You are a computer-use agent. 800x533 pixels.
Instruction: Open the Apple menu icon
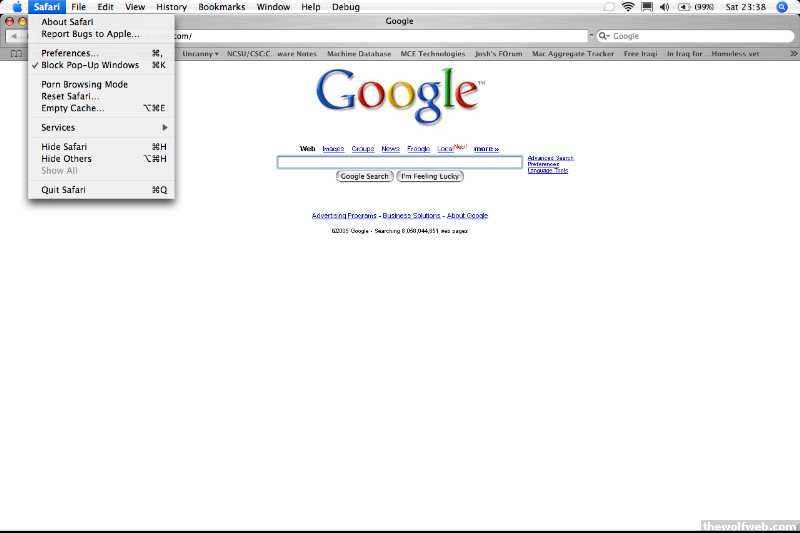tap(17, 7)
